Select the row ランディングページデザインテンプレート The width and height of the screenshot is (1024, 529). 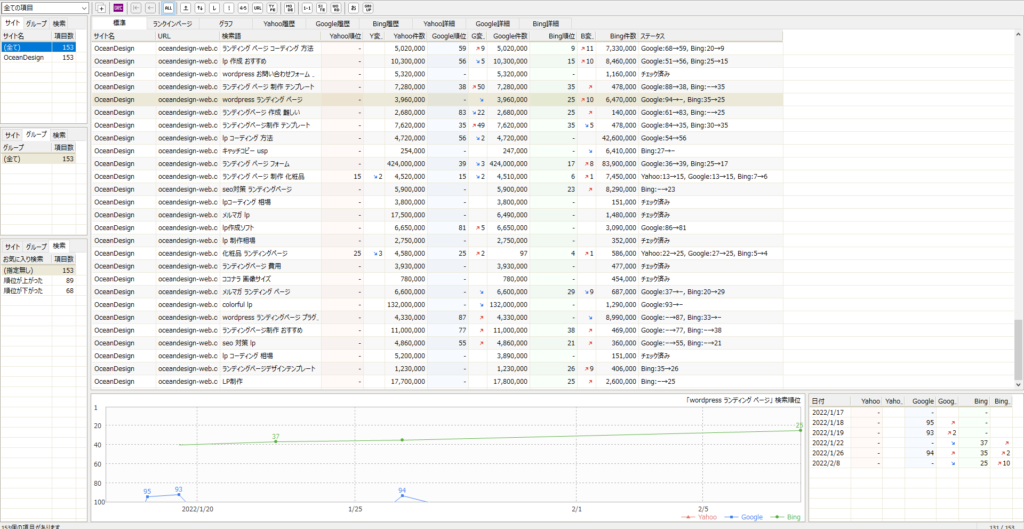click(x=437, y=368)
